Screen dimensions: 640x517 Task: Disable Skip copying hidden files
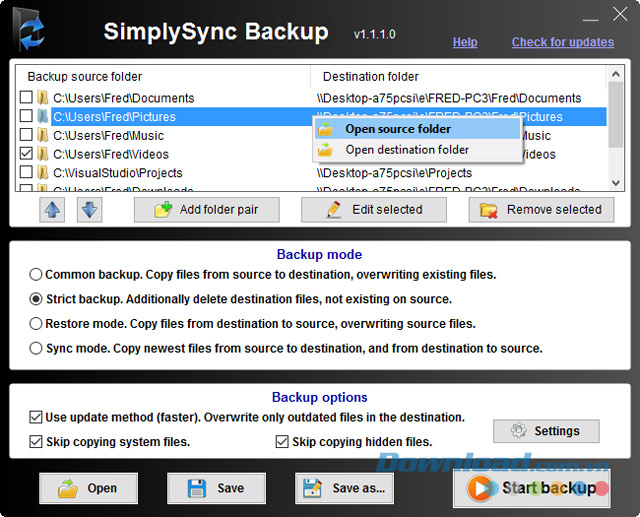(281, 441)
